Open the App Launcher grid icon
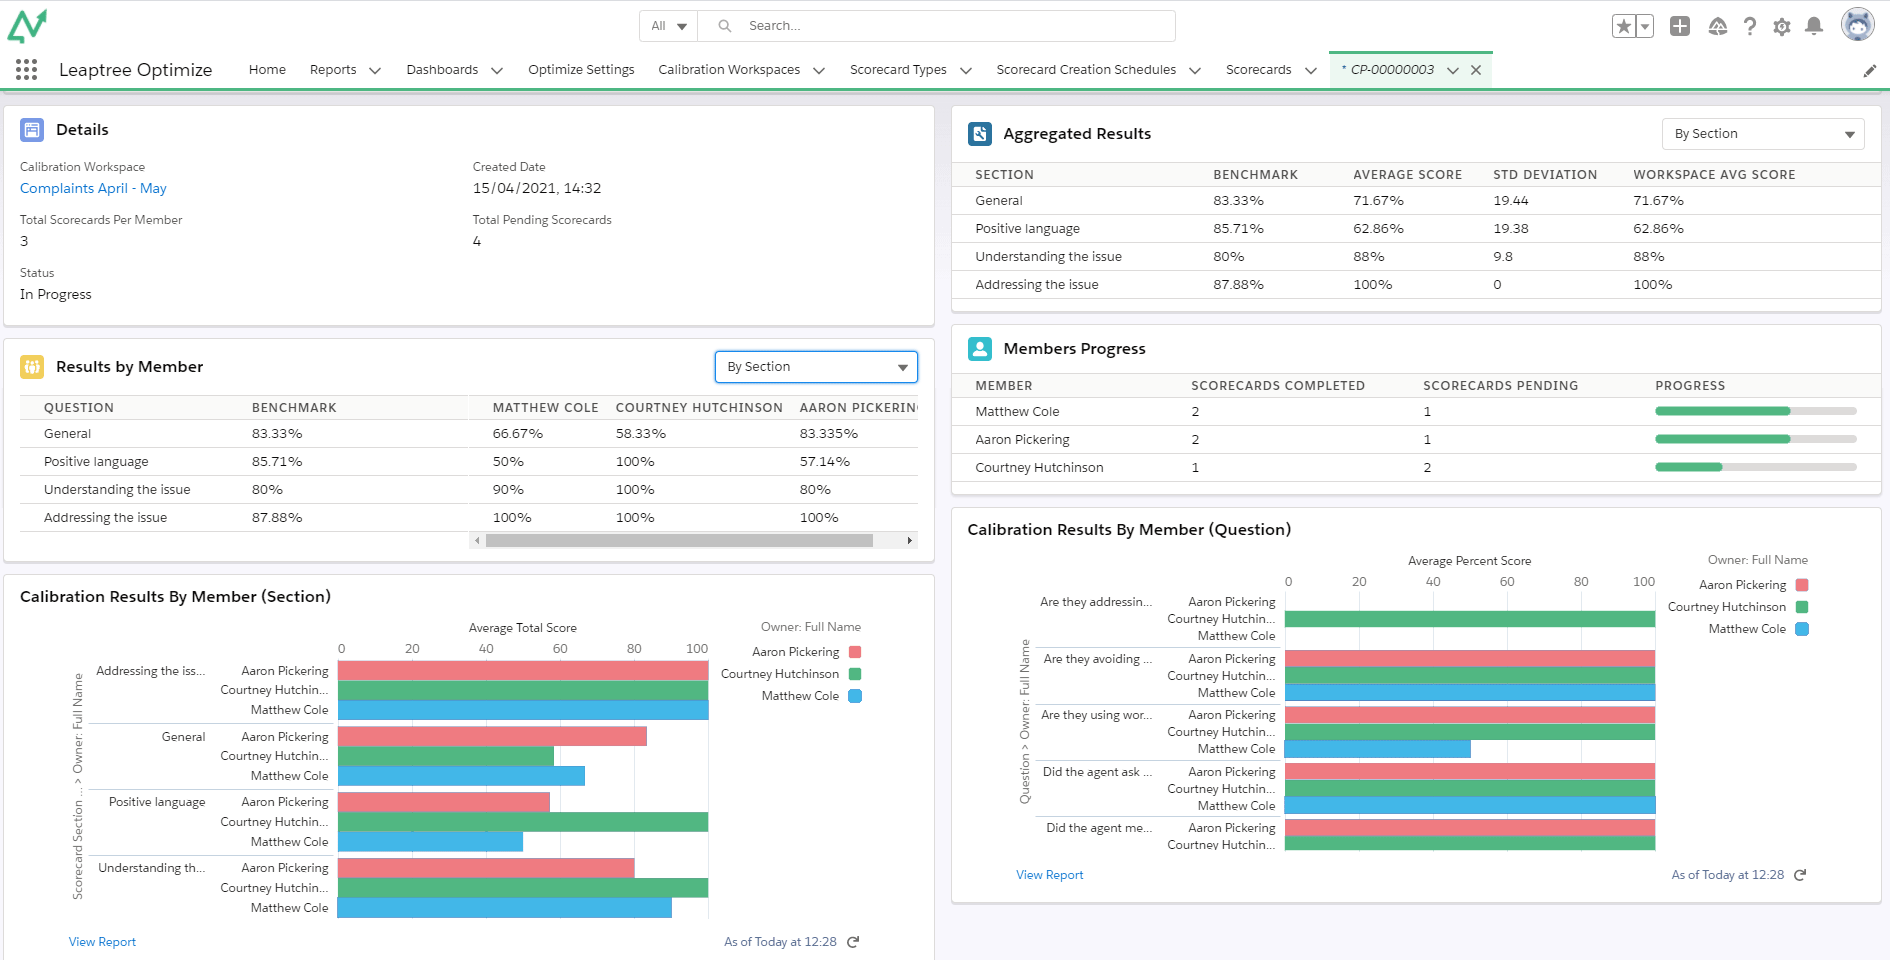The image size is (1890, 960). [x=27, y=70]
